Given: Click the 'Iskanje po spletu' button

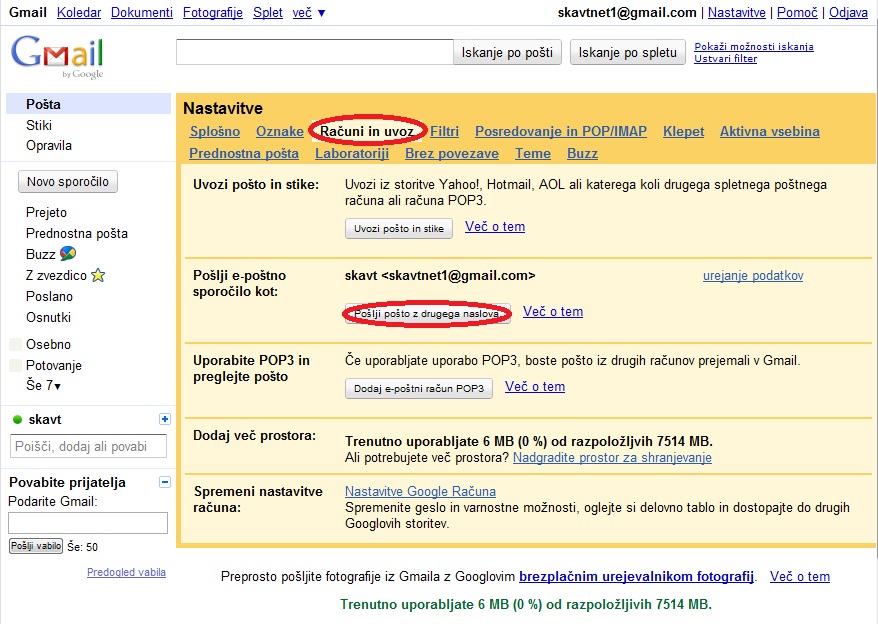Looking at the screenshot, I should tap(627, 53).
